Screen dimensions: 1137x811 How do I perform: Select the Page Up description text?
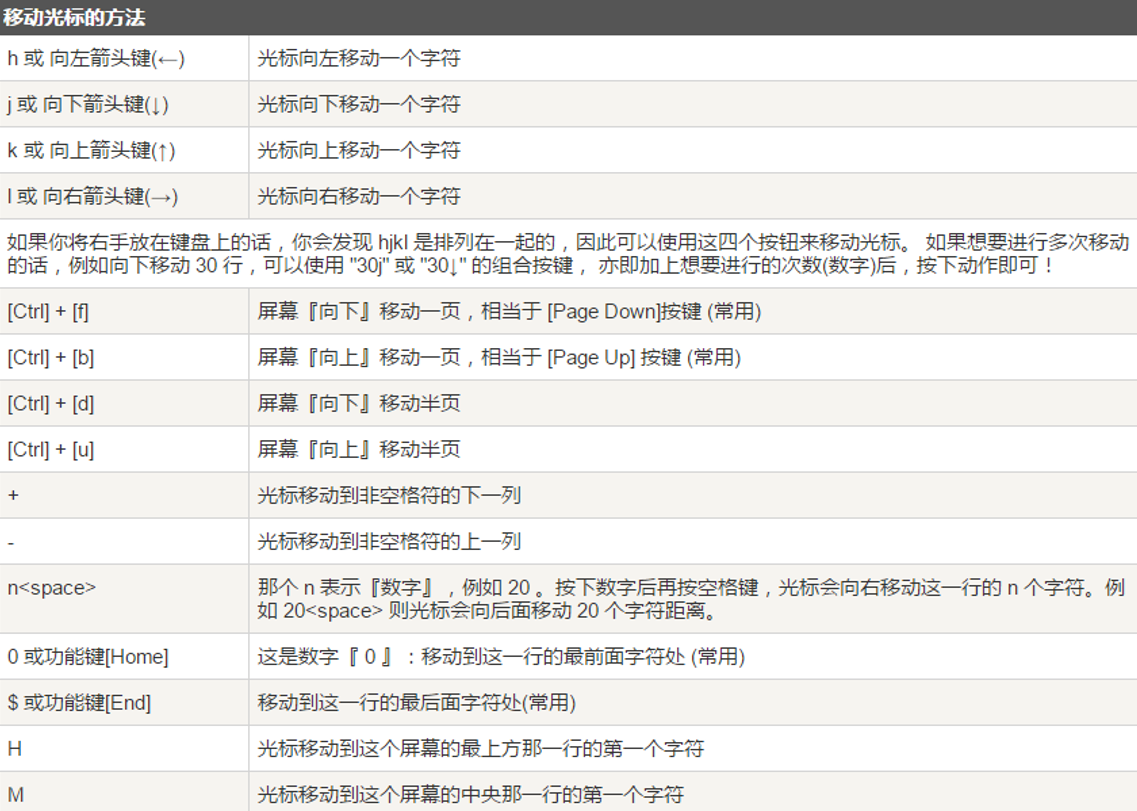coord(499,357)
